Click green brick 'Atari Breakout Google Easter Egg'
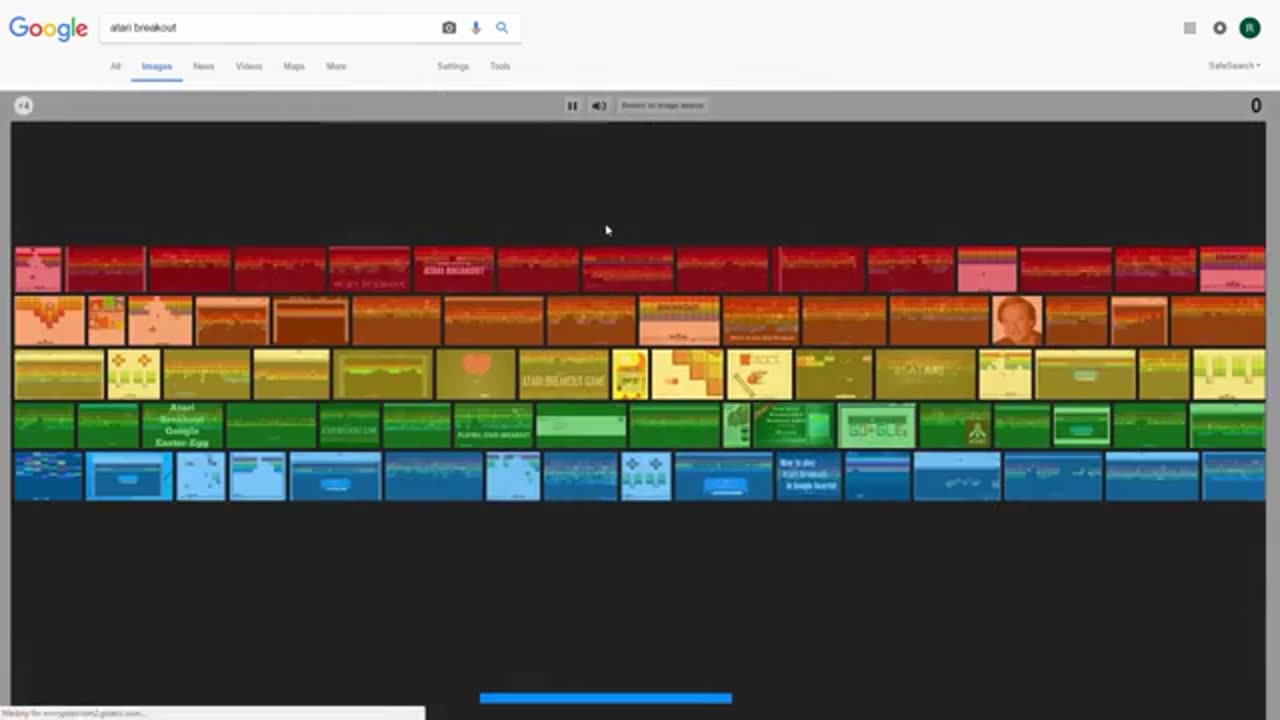 click(x=183, y=425)
